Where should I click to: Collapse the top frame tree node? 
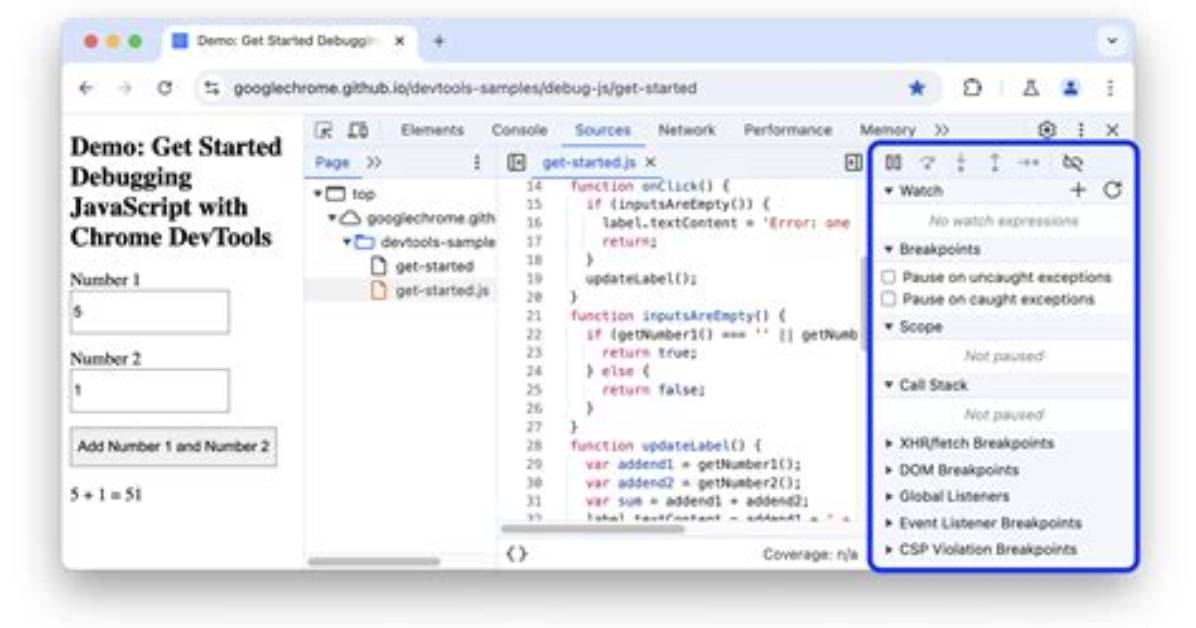[x=317, y=194]
